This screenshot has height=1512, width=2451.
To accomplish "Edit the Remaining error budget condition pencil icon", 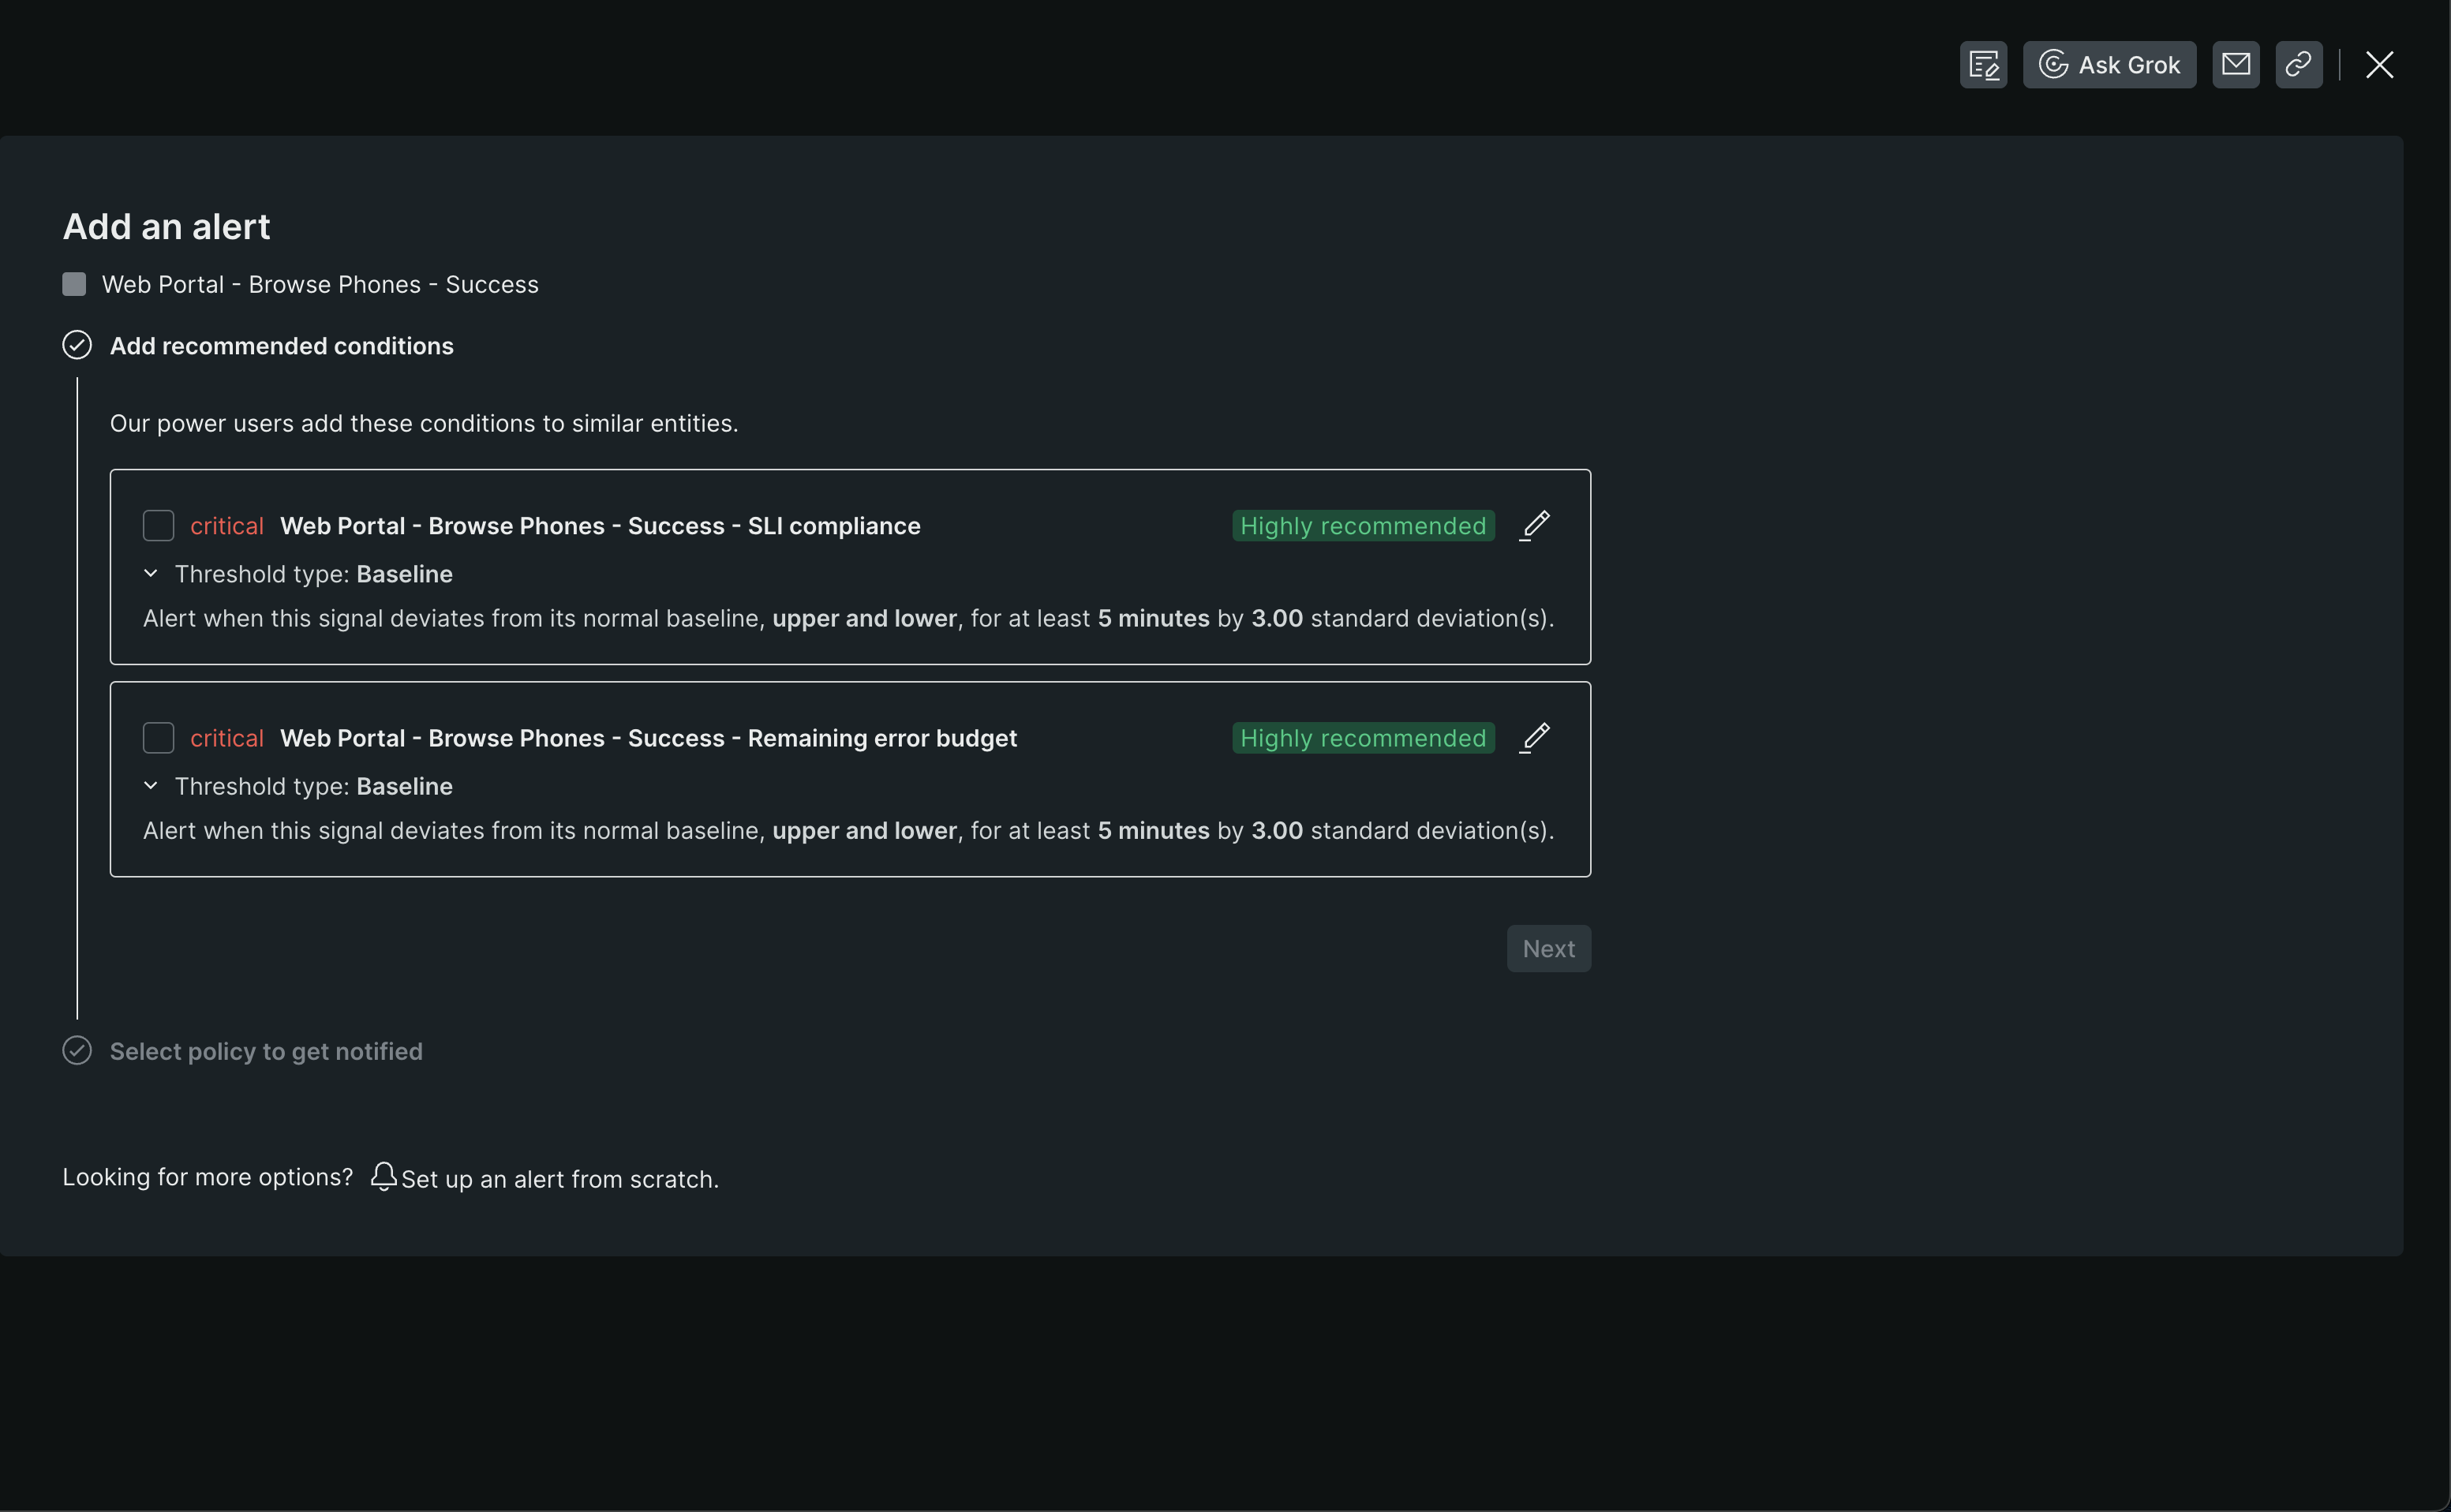I will click(1535, 737).
